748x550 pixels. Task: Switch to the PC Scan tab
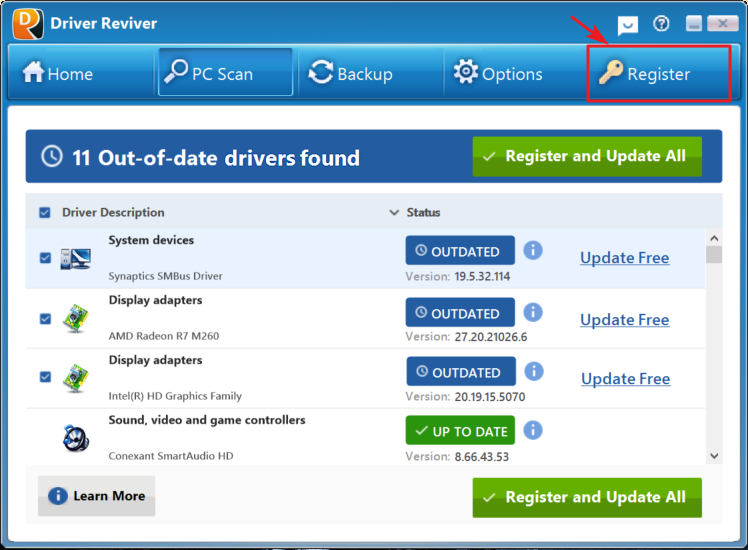[x=225, y=72]
